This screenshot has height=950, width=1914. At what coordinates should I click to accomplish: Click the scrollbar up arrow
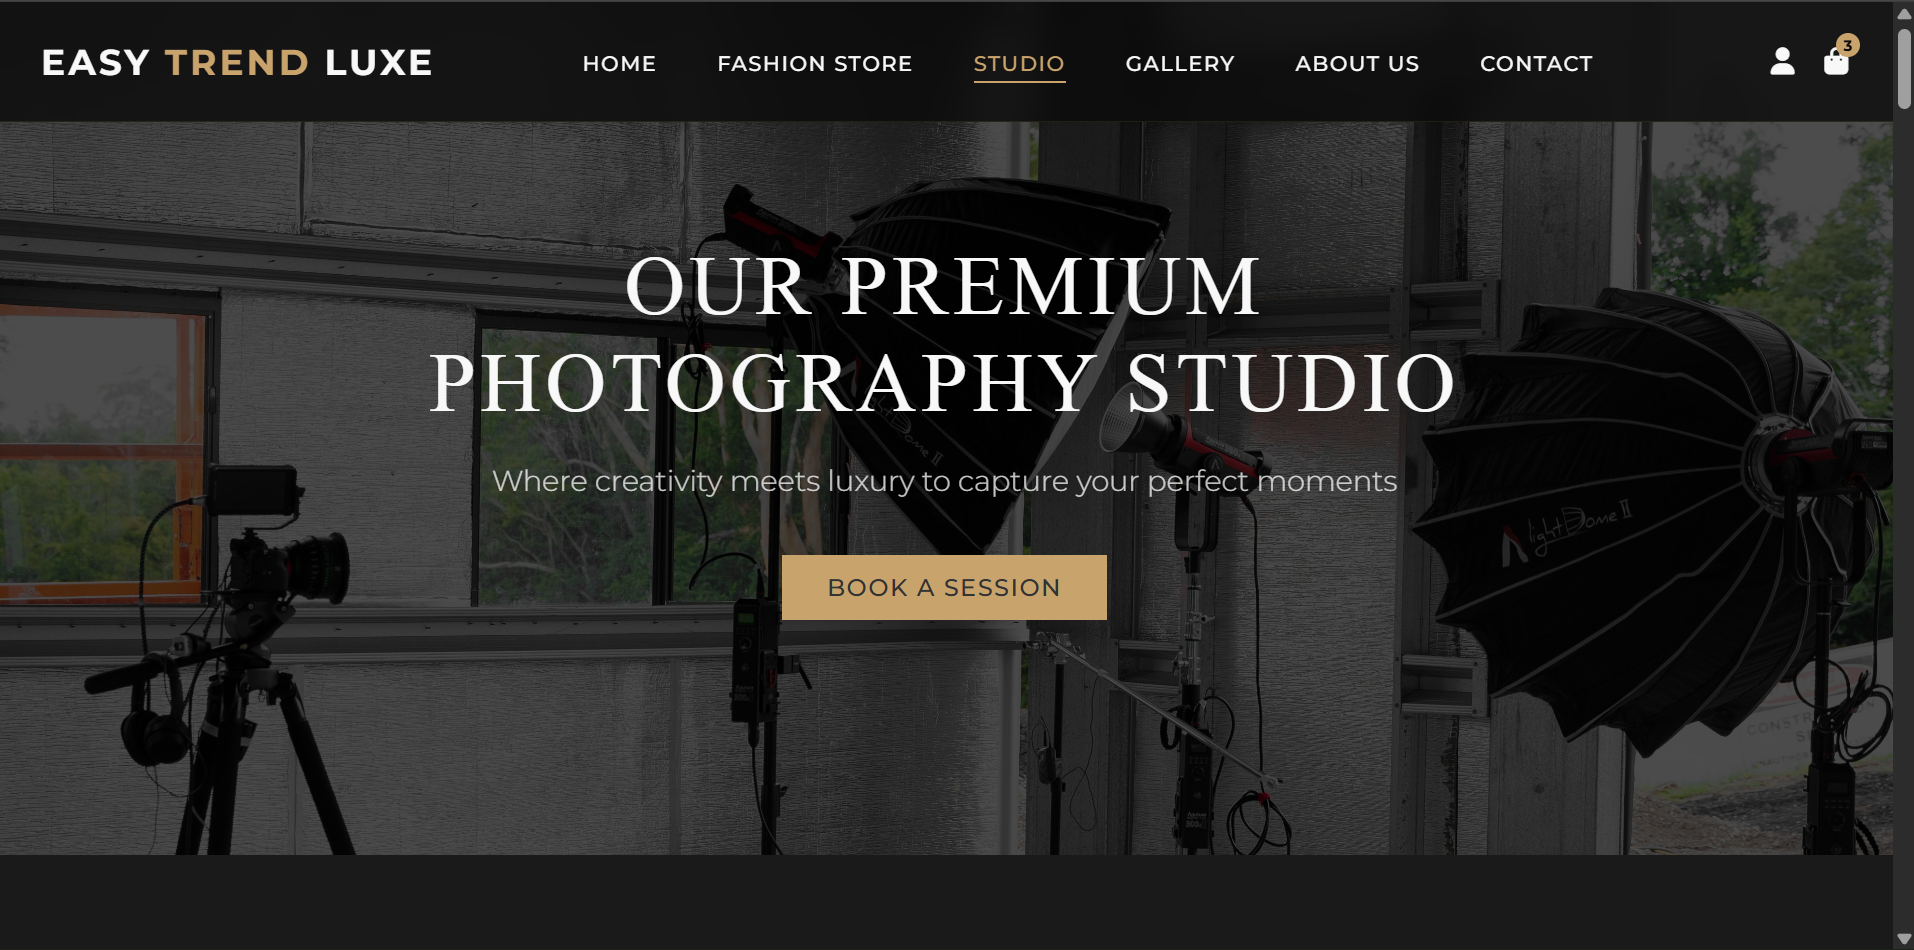(1904, 13)
